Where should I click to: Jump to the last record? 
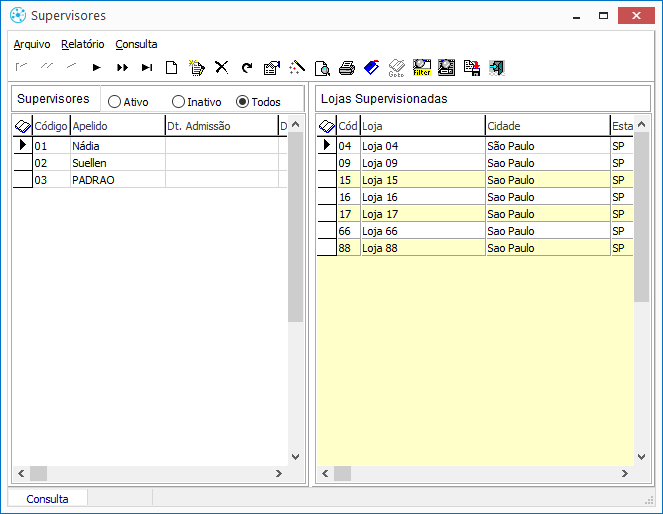(146, 68)
